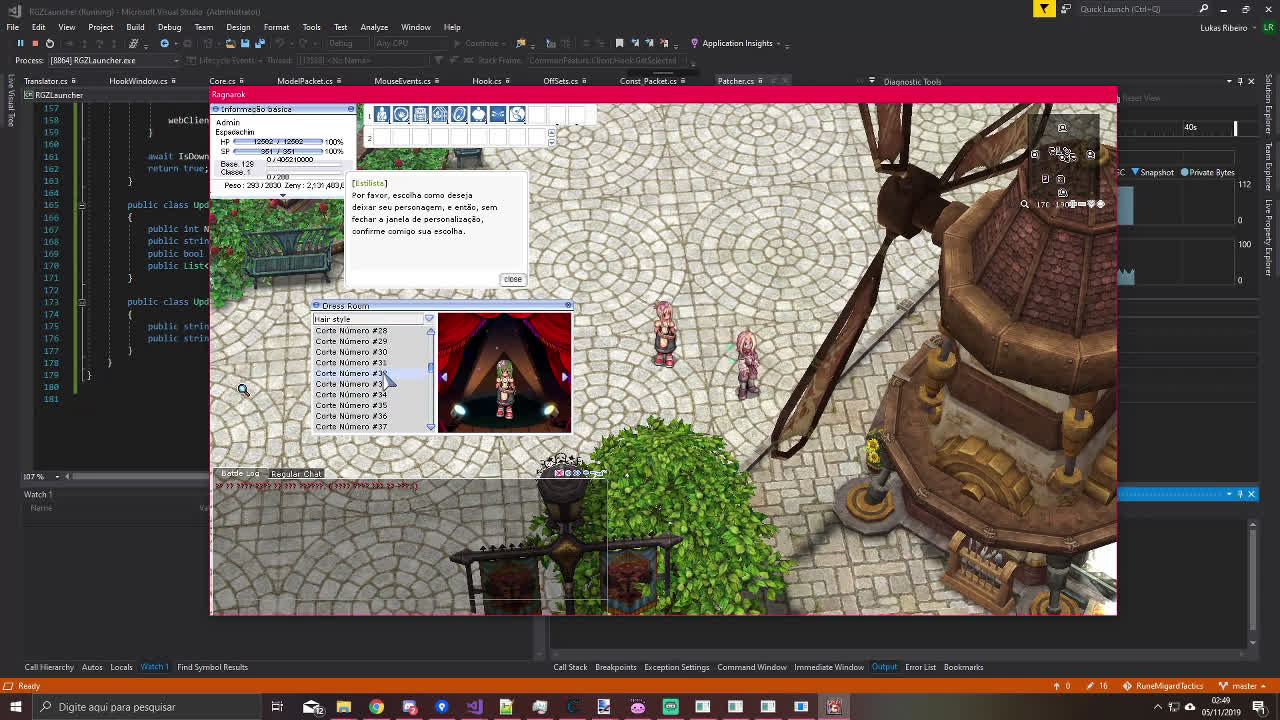This screenshot has width=1280, height=720.
Task: Click the minimap zoom magnifier icon
Action: [1024, 204]
